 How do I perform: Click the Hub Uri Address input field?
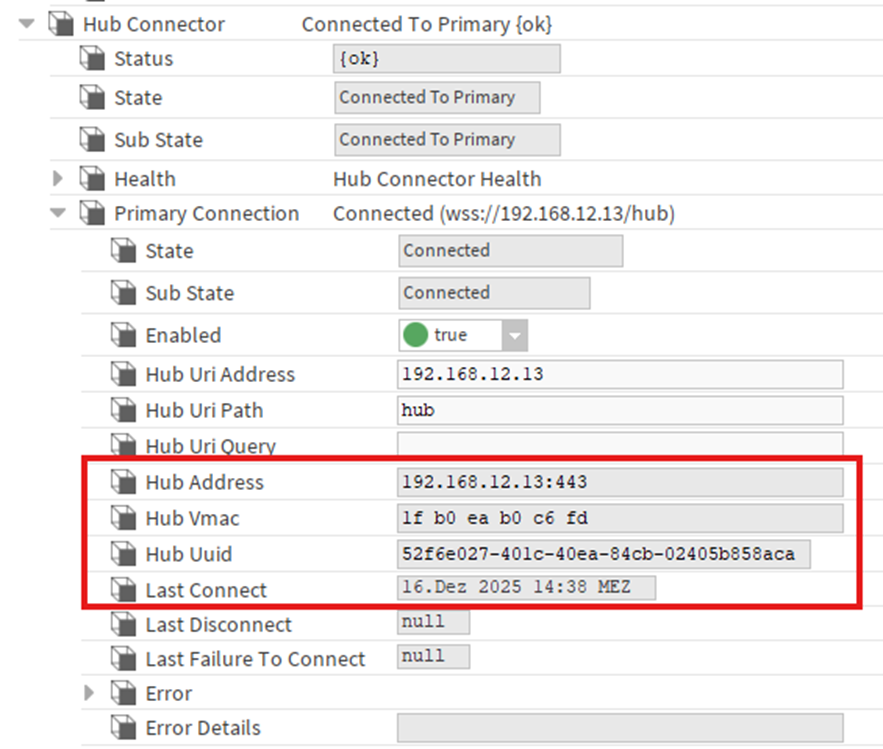pyautogui.click(x=620, y=374)
